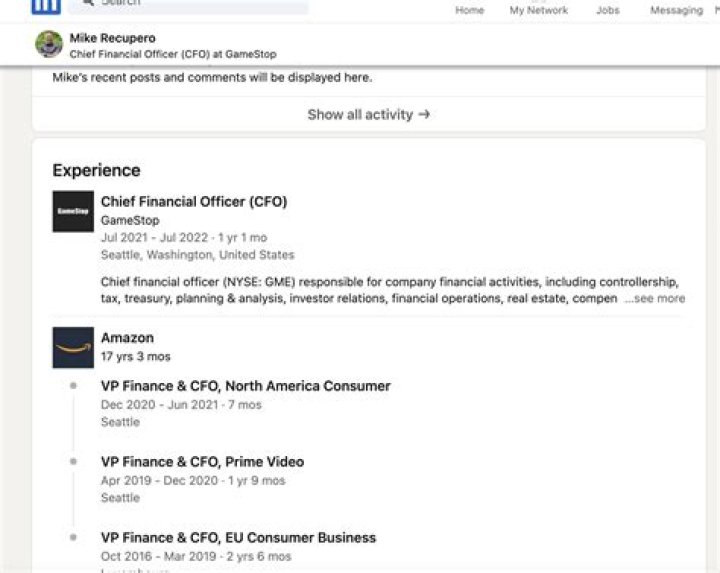Switch to the Jobs tab
The image size is (720, 573).
607,10
